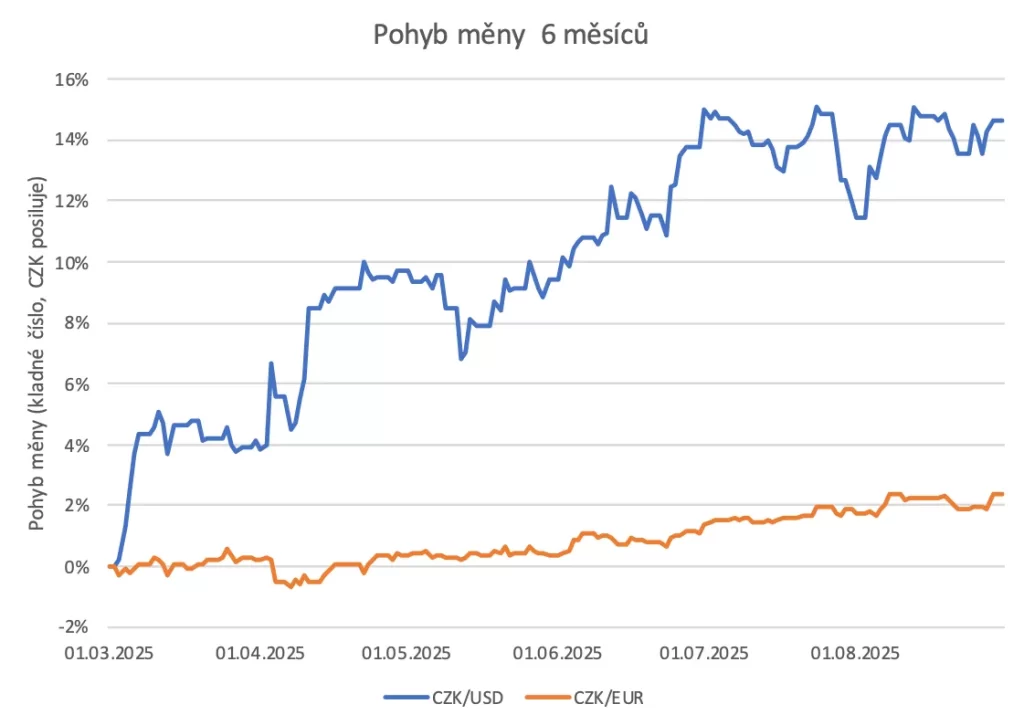Select the 01.04.2025 date axis label

(260, 653)
